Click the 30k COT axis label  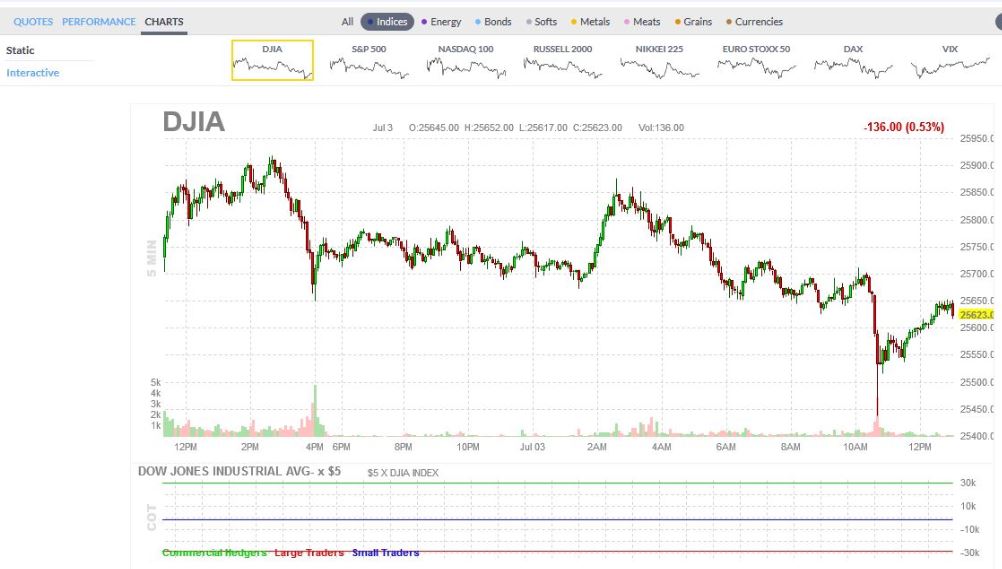[968, 483]
